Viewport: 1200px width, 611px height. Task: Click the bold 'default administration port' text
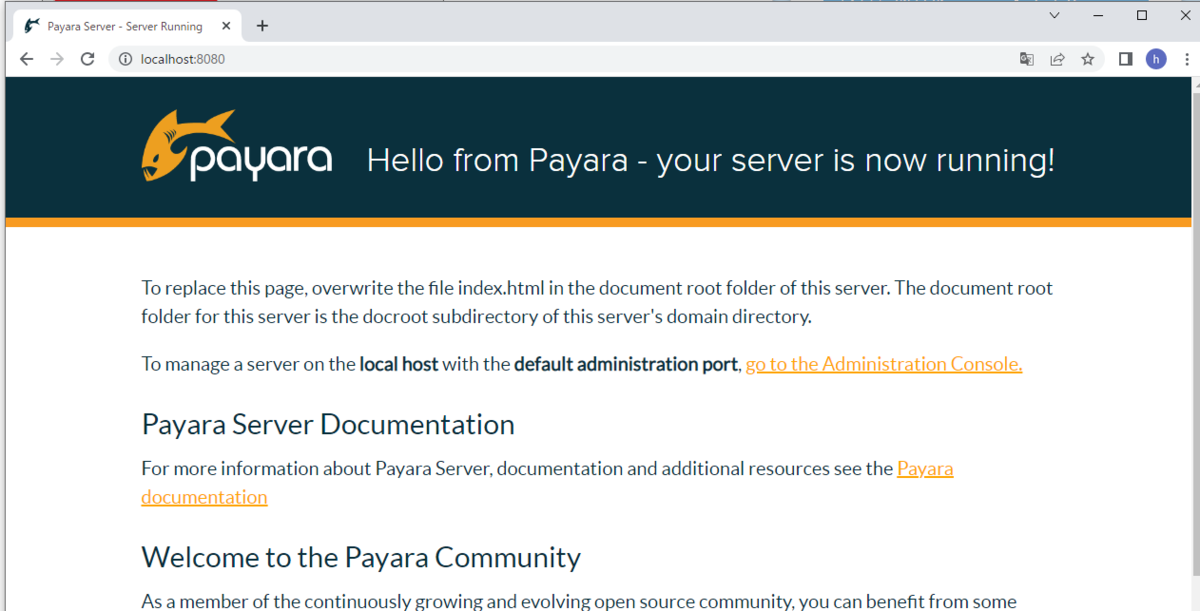(626, 364)
